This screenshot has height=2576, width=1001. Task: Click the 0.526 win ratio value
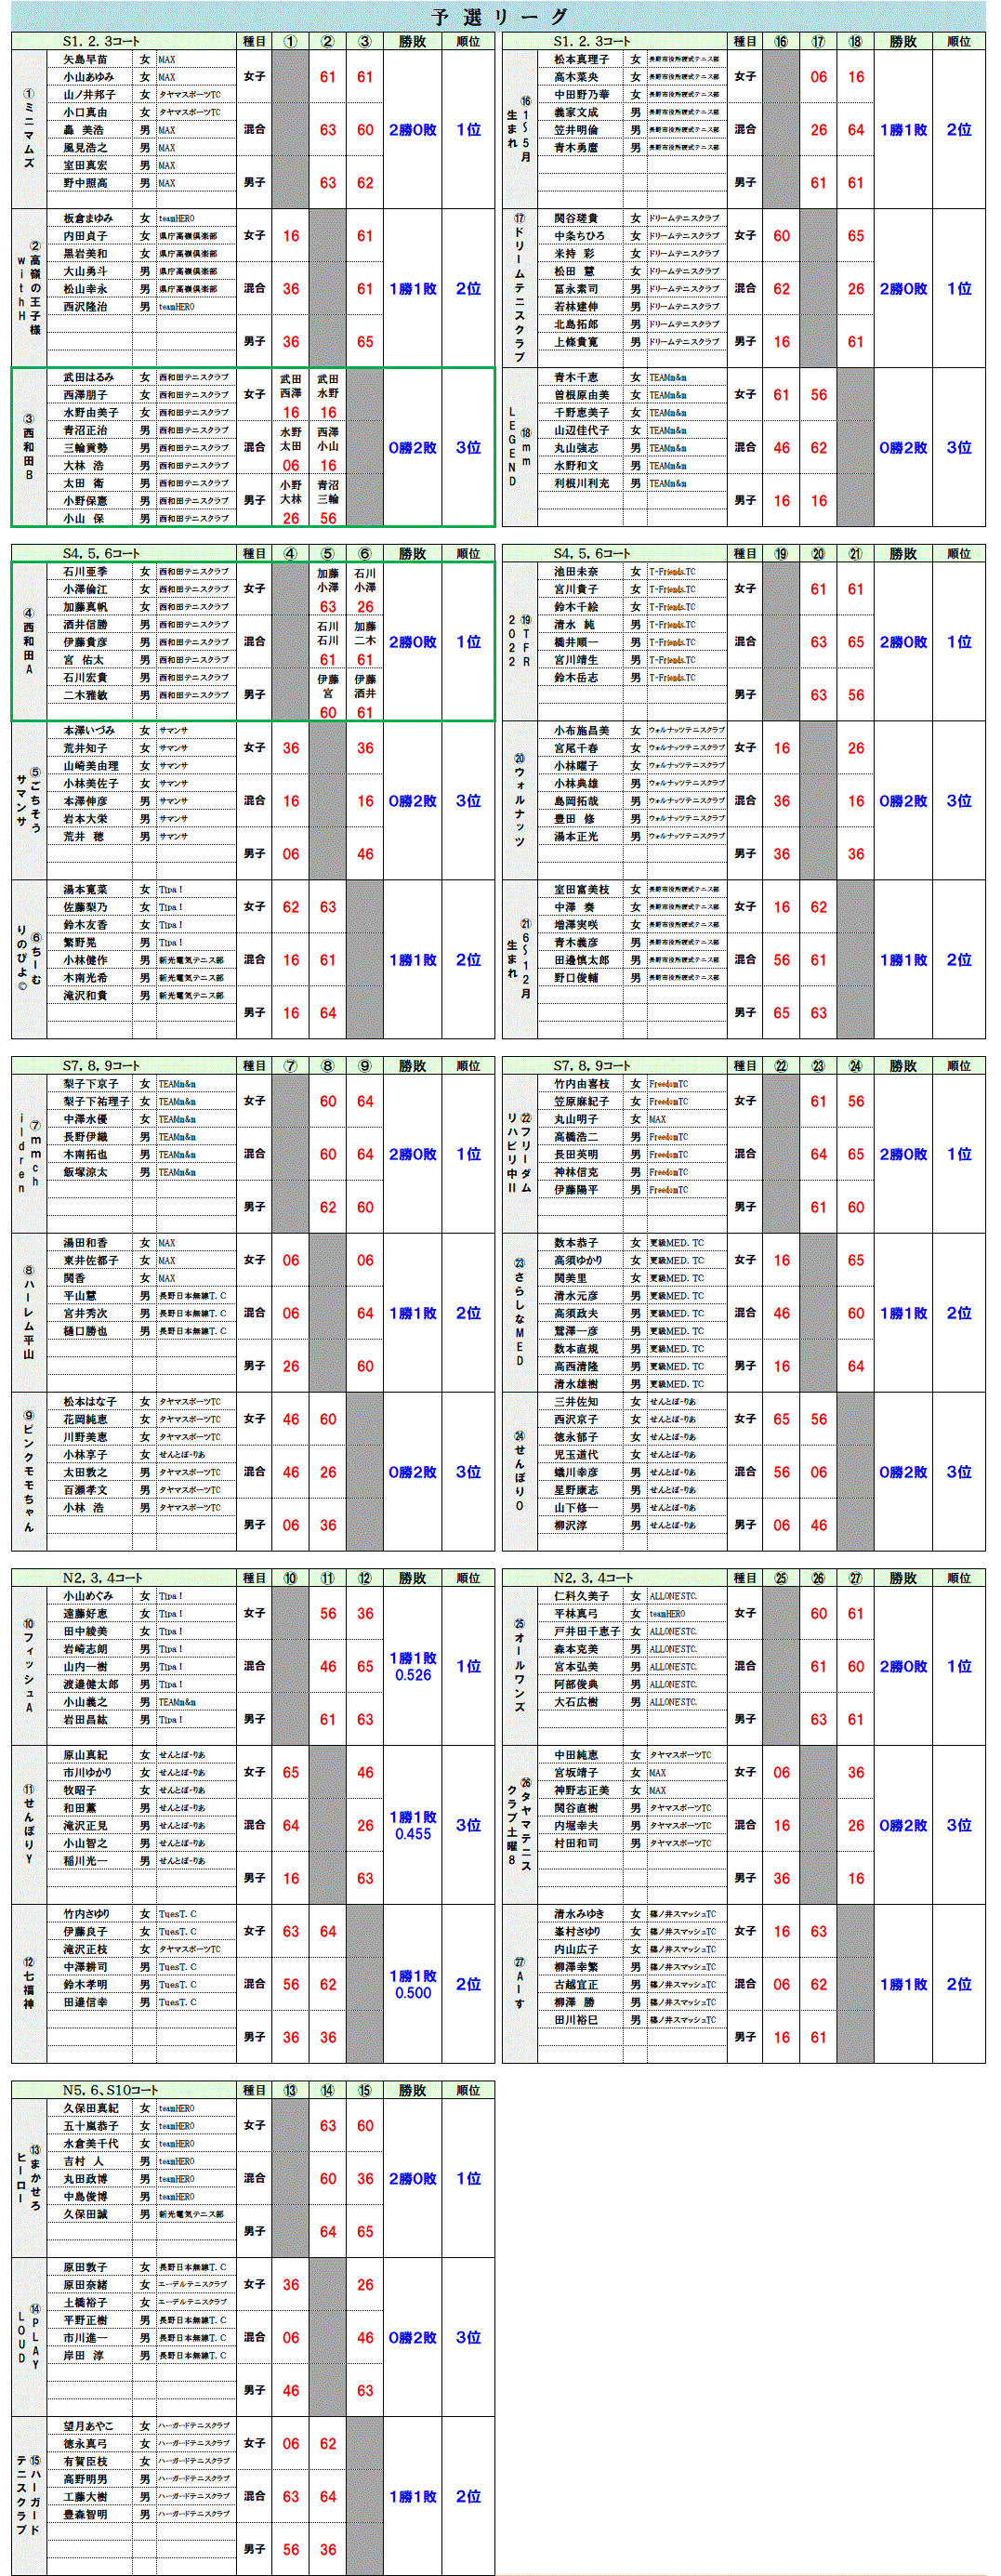tap(412, 1675)
